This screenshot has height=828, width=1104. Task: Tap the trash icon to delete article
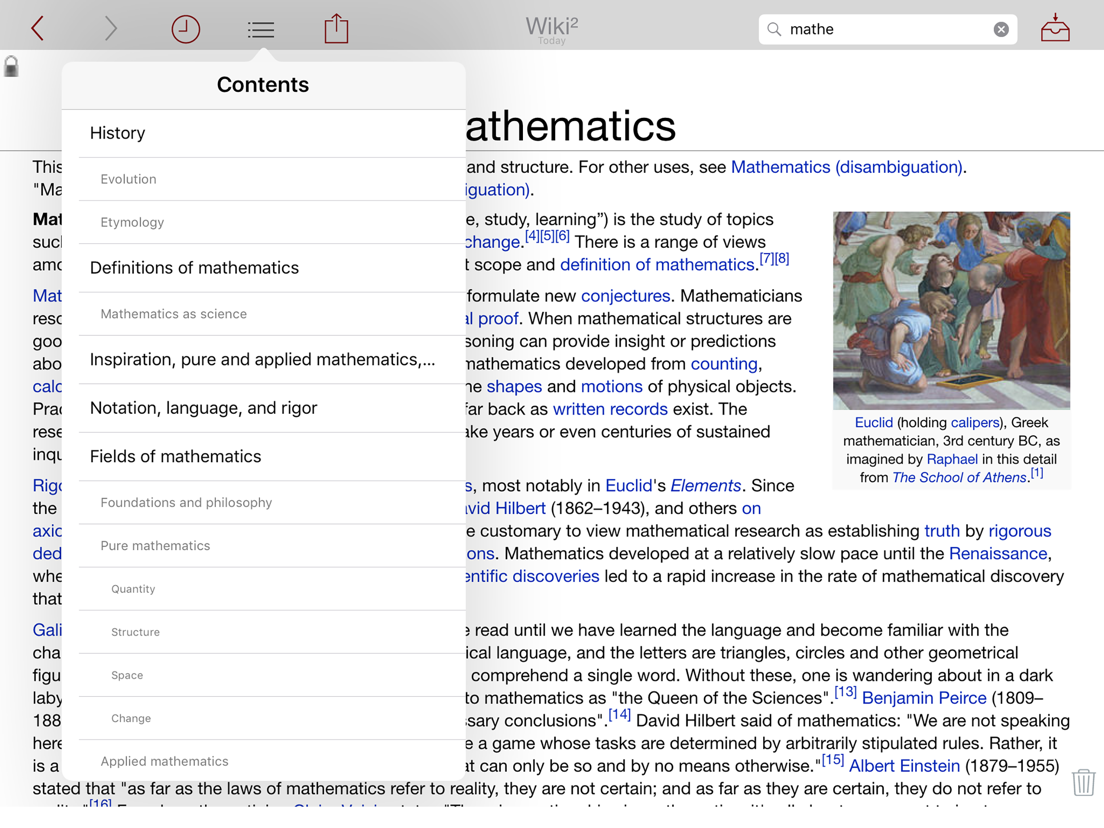(x=1083, y=783)
